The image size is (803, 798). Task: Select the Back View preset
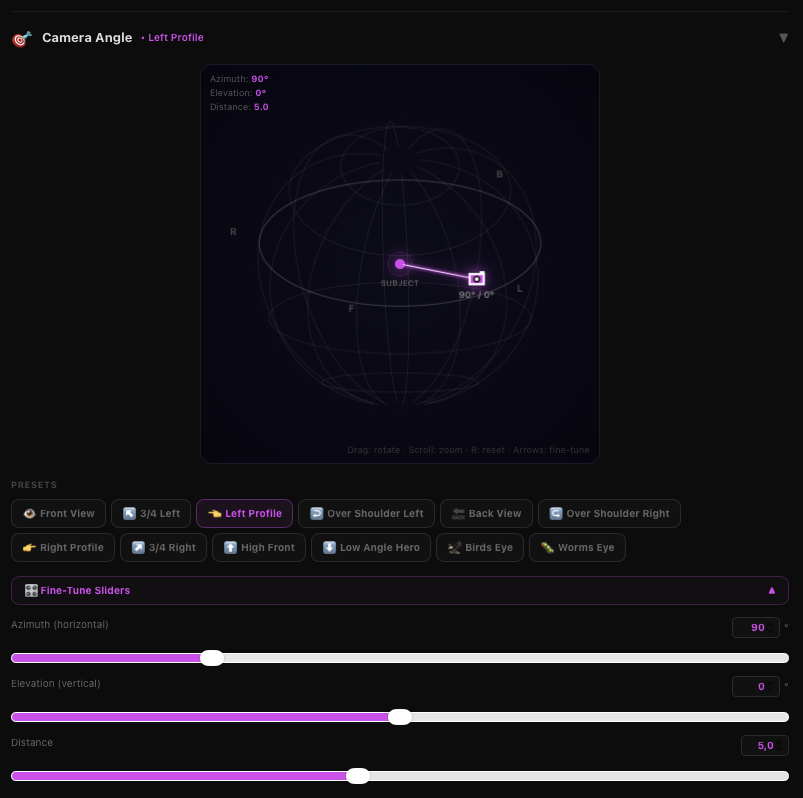pos(485,514)
